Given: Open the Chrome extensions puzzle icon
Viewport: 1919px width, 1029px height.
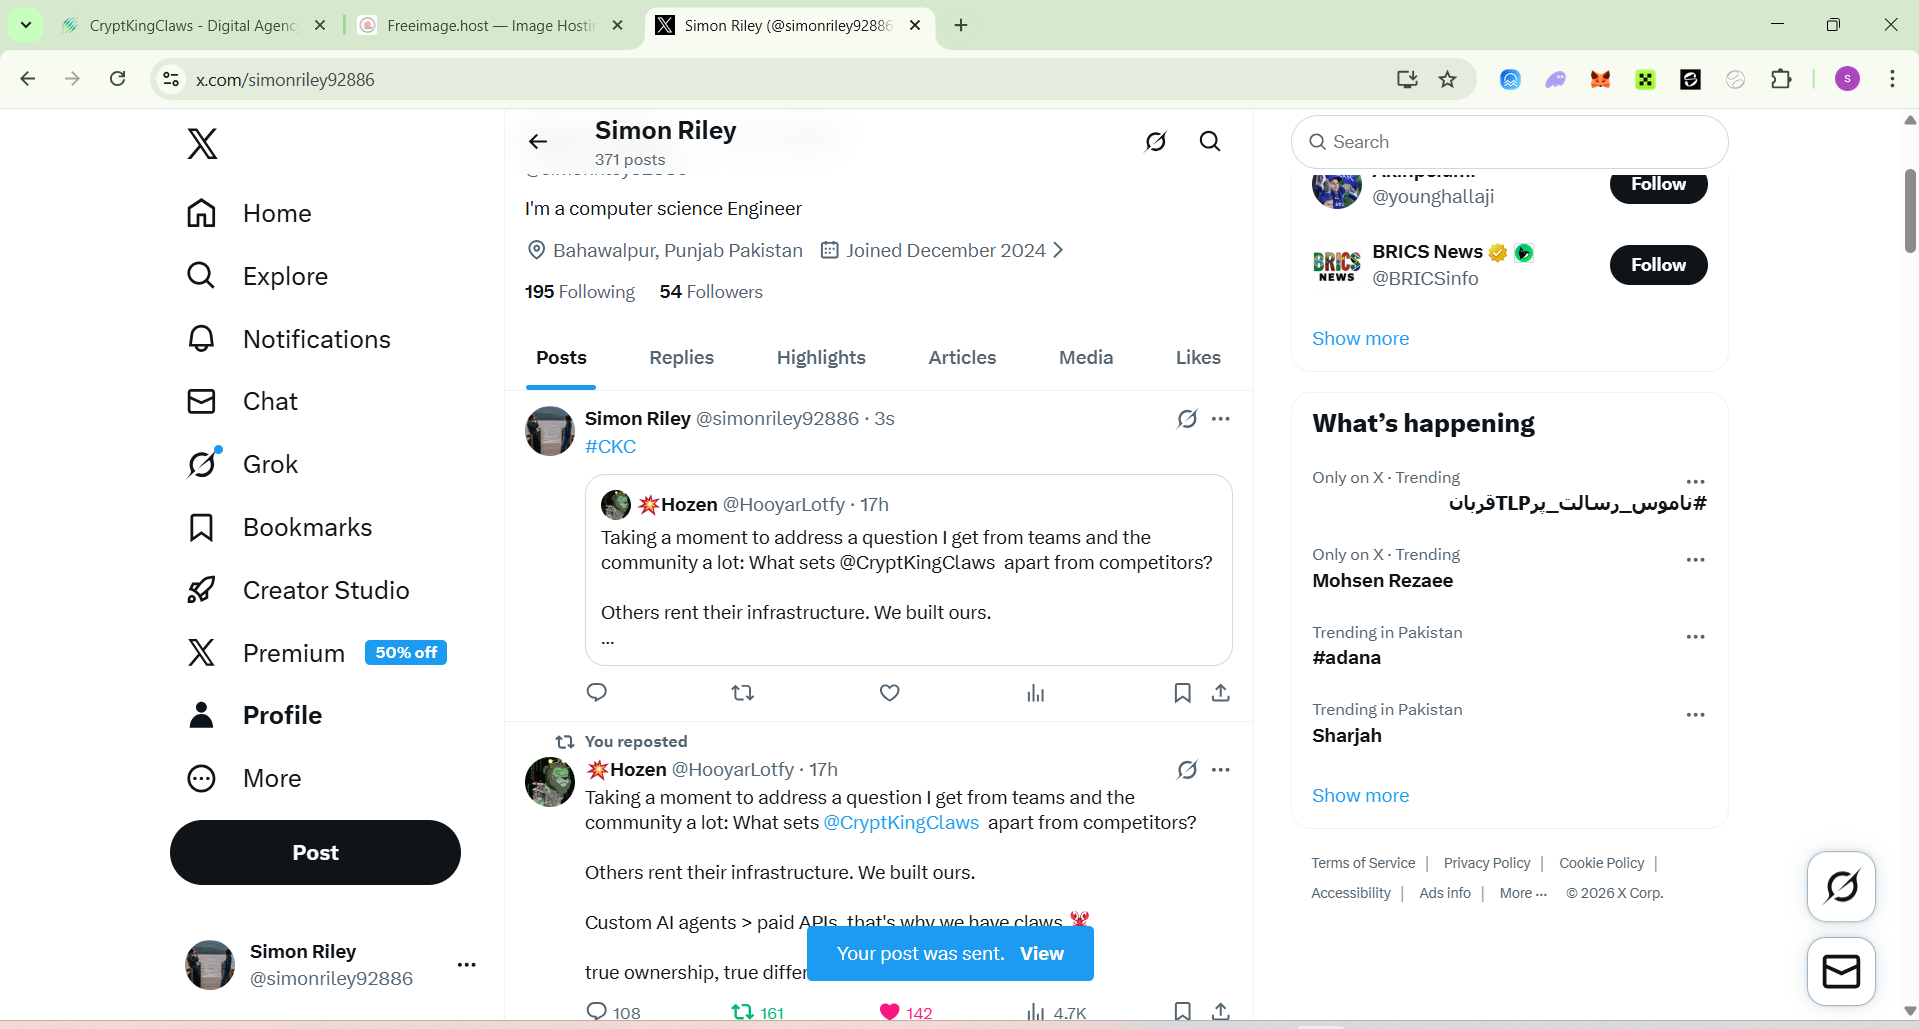Looking at the screenshot, I should (x=1780, y=79).
